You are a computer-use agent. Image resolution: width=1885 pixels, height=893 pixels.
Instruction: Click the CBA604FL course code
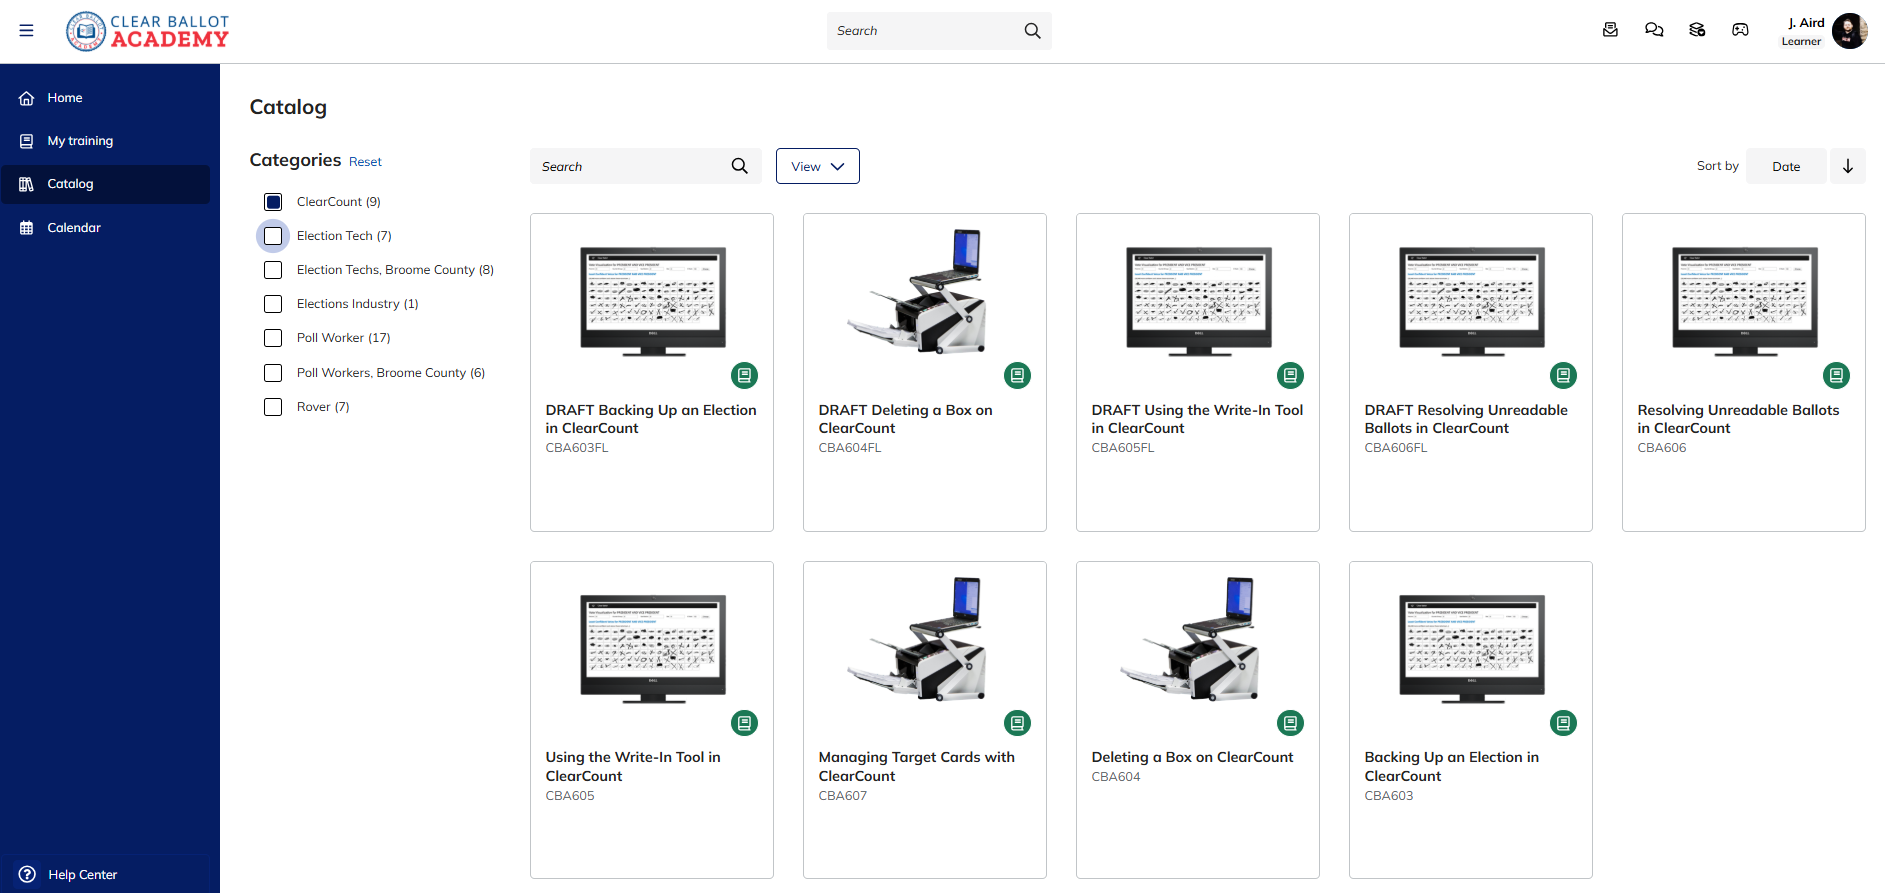pyautogui.click(x=850, y=448)
